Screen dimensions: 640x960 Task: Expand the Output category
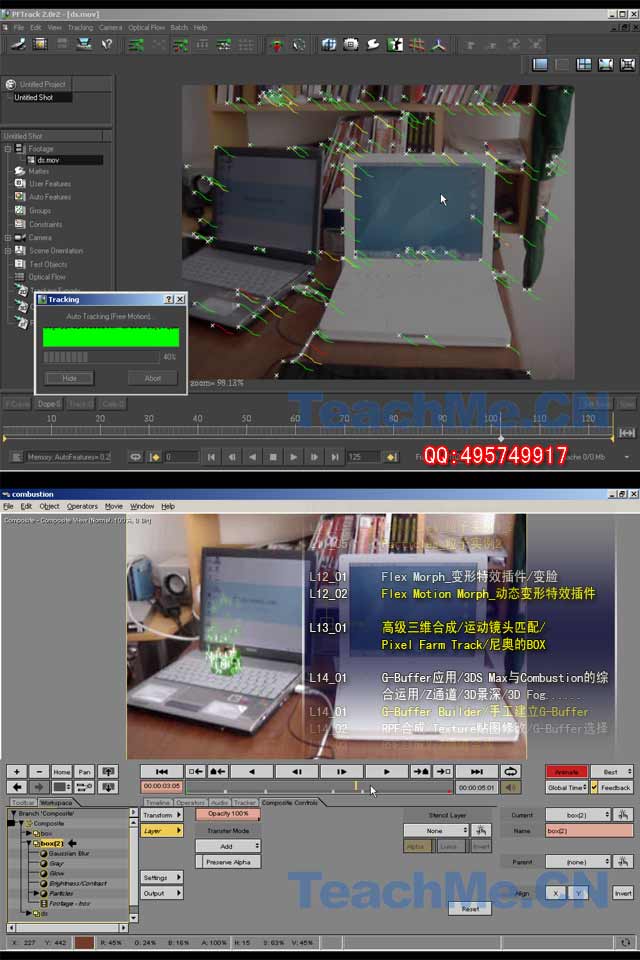click(162, 893)
